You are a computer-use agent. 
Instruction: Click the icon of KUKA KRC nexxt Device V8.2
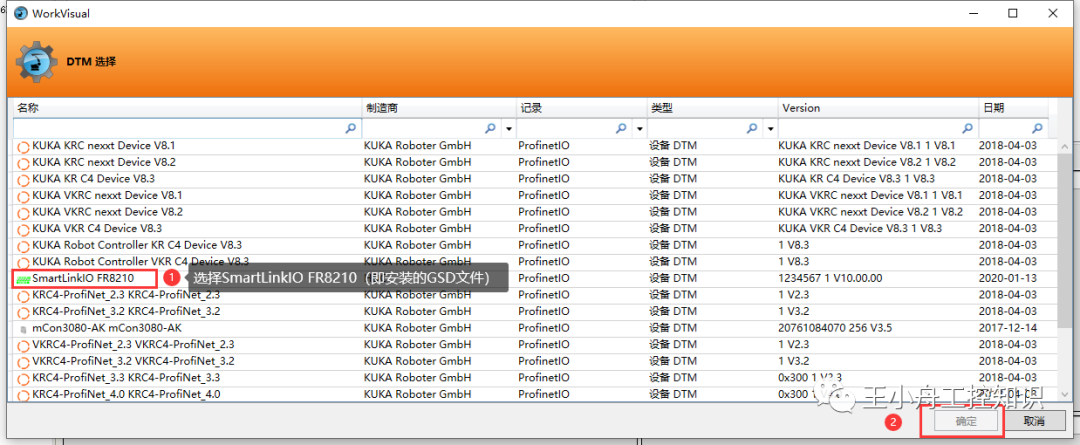point(23,163)
